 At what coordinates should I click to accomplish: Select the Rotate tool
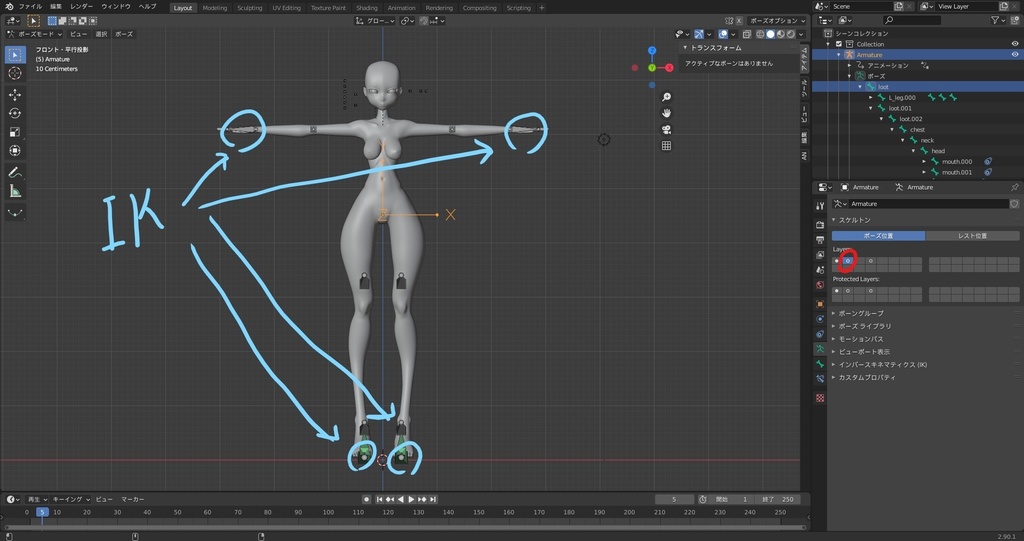(14, 113)
